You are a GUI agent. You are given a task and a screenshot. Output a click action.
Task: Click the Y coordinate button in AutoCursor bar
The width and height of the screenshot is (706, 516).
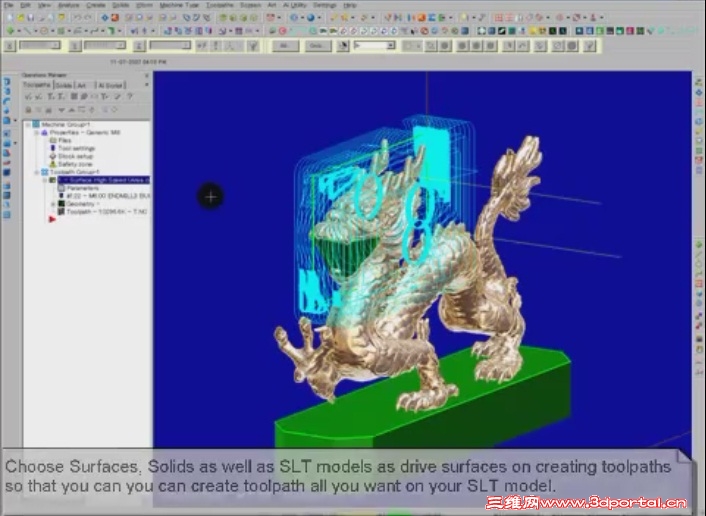[x=76, y=46]
